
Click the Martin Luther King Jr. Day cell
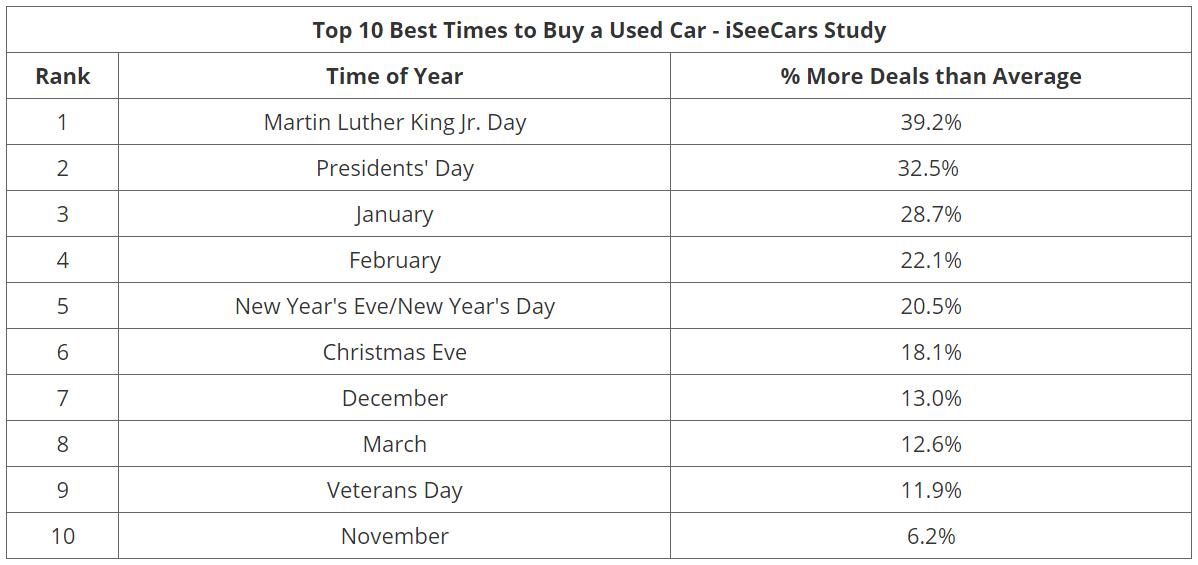(394, 122)
